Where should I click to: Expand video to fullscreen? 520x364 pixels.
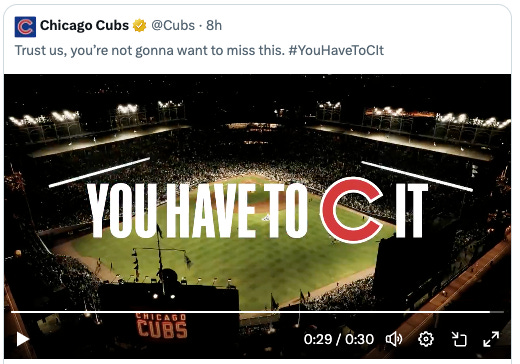(491, 339)
